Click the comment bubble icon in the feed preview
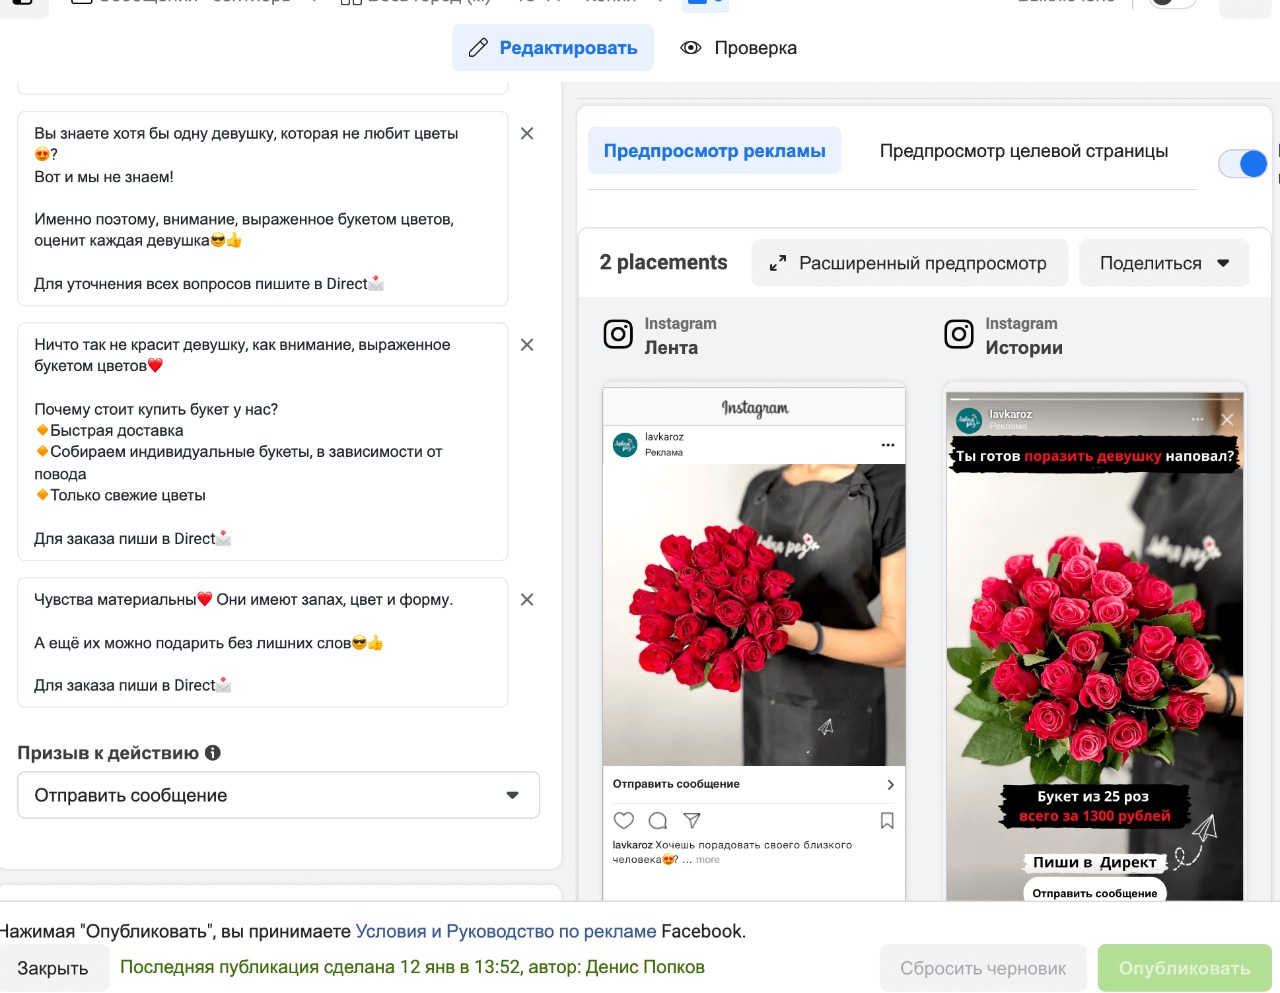The image size is (1280, 993). 658,821
